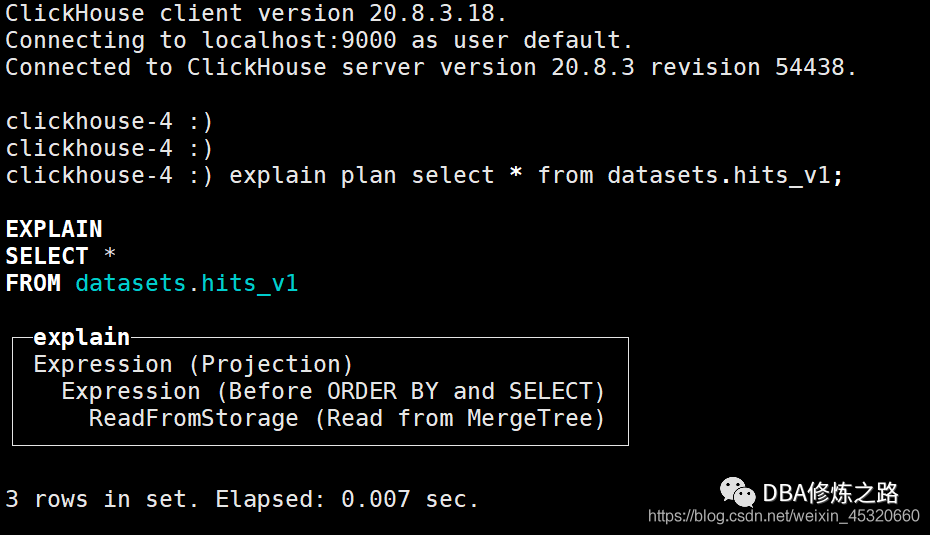This screenshot has height=535, width=930.
Task: Click the asterisk after SELECT keyword
Action: (110, 253)
